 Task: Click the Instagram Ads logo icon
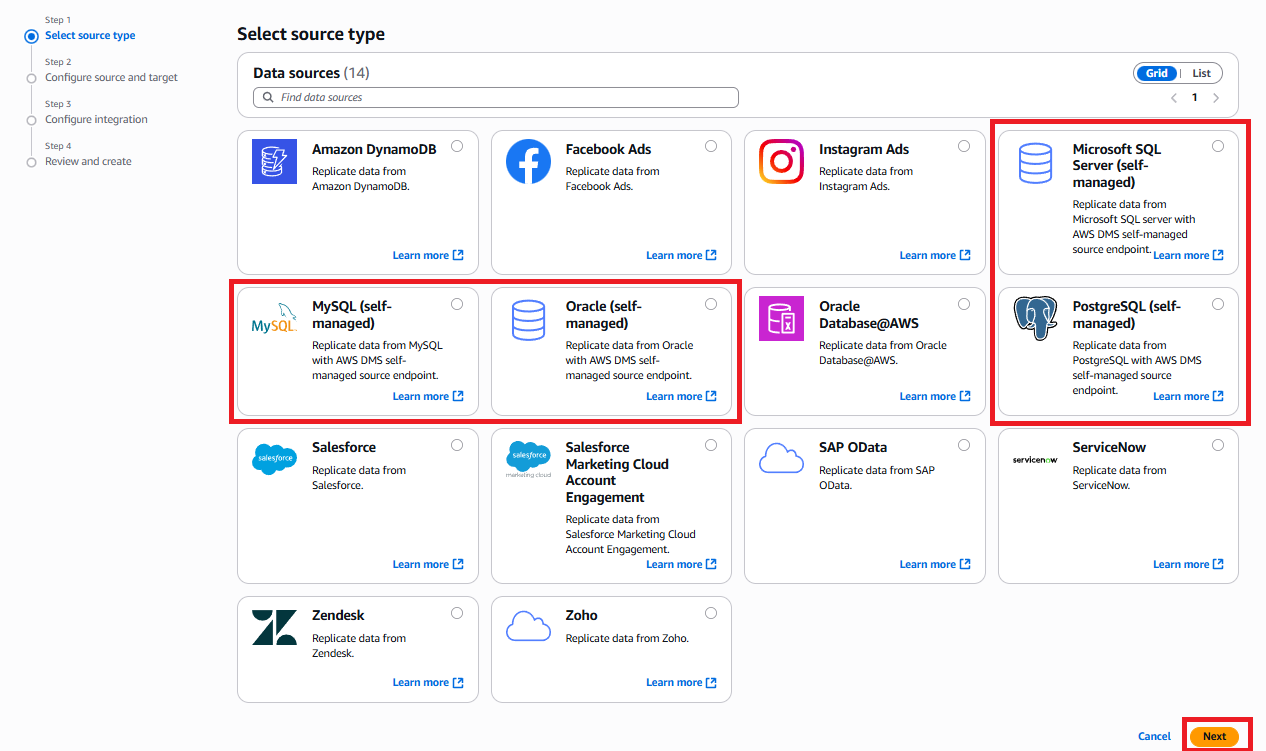click(782, 162)
